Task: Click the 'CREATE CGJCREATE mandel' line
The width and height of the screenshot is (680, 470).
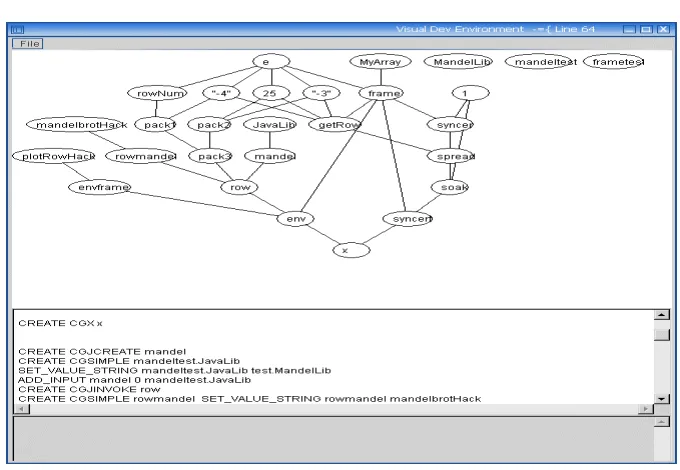Action: [102, 352]
